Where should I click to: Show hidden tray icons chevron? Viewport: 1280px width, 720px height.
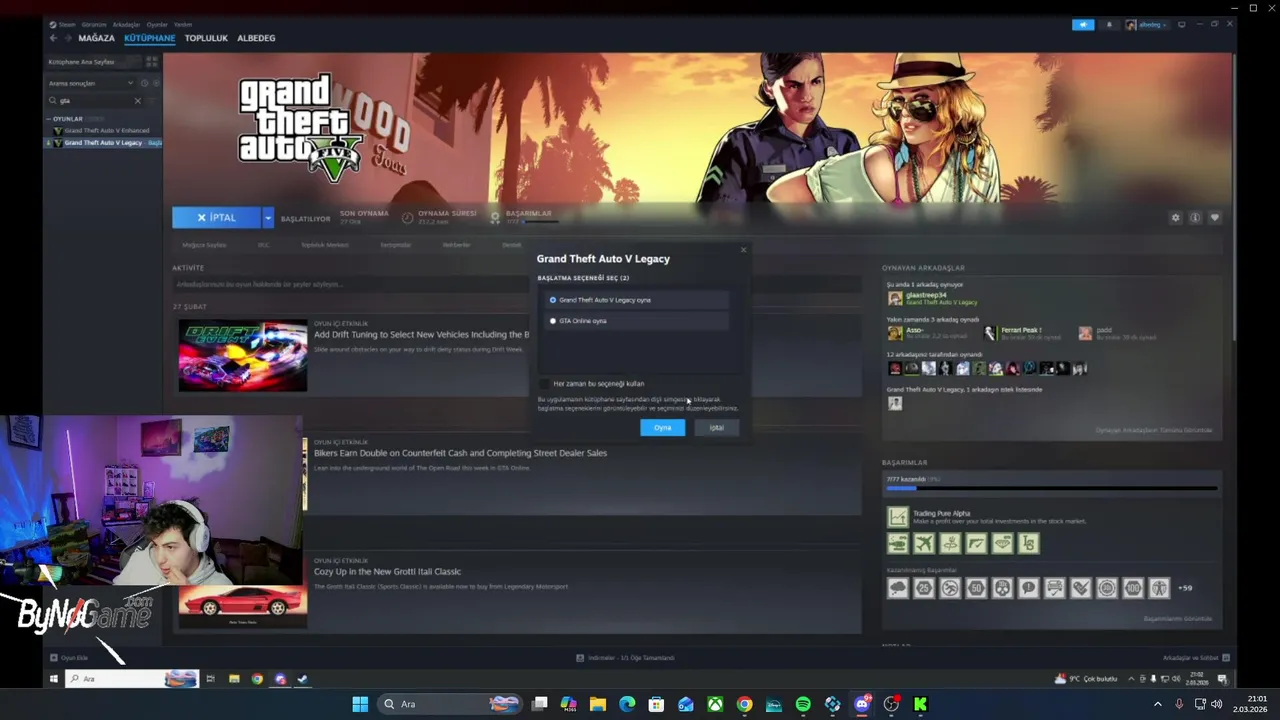[x=1158, y=704]
